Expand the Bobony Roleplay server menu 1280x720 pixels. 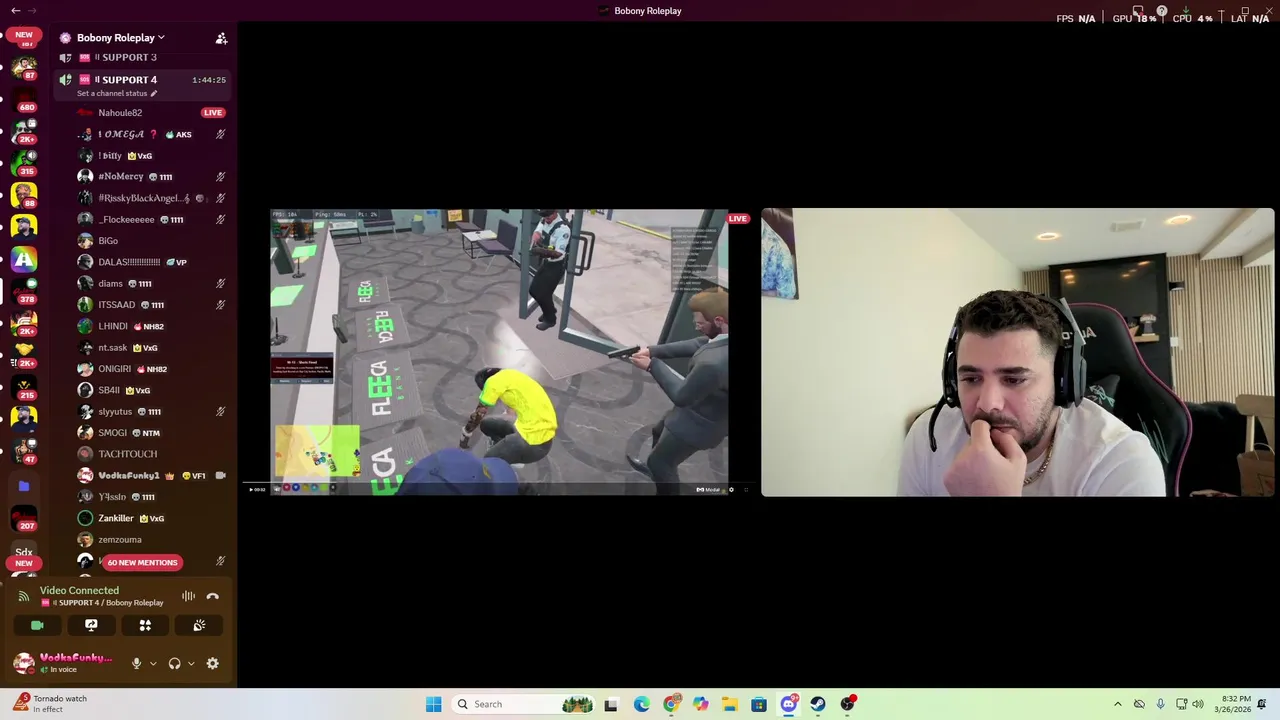[120, 38]
